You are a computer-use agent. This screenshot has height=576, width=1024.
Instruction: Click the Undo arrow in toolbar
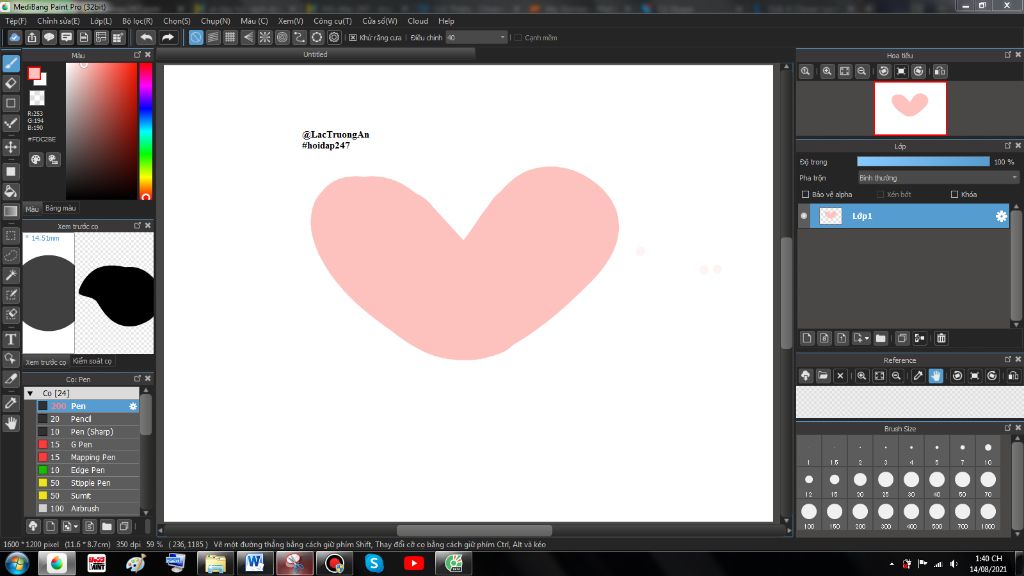(146, 38)
